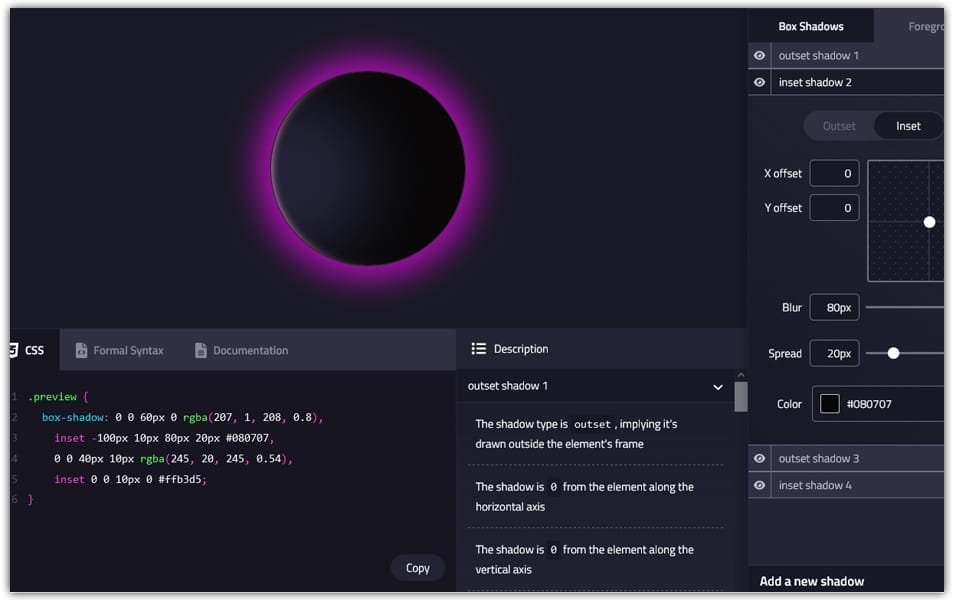Collapse the outset shadow 1 description via chevron
Screen dimensions: 954x600
[718, 386]
